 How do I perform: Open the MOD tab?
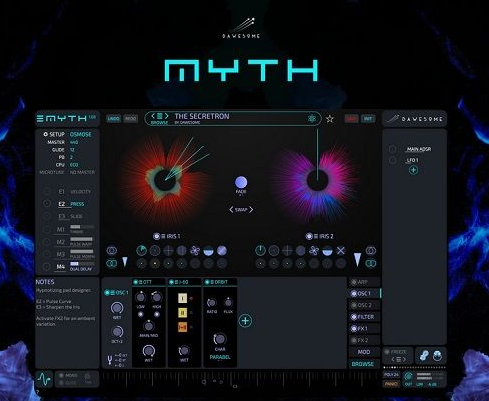pyautogui.click(x=364, y=352)
